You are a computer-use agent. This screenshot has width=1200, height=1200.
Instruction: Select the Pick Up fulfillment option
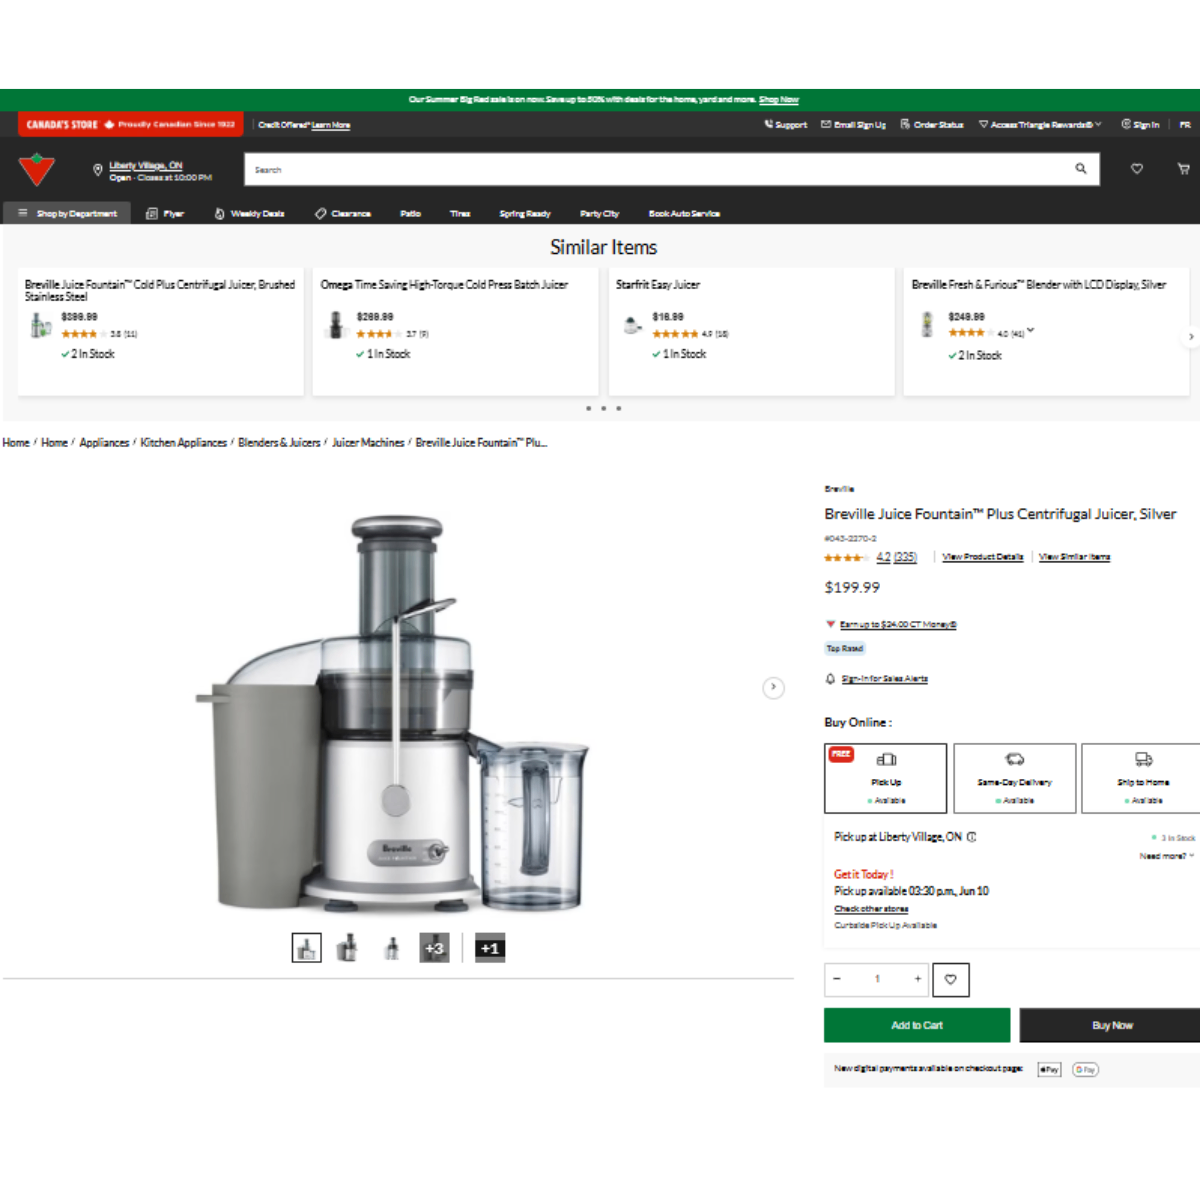(886, 778)
